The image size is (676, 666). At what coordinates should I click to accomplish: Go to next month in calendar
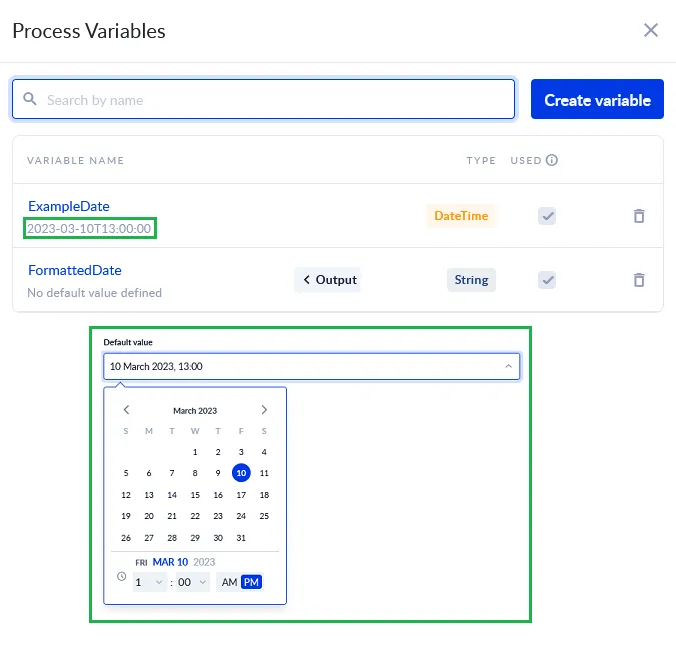click(264, 410)
